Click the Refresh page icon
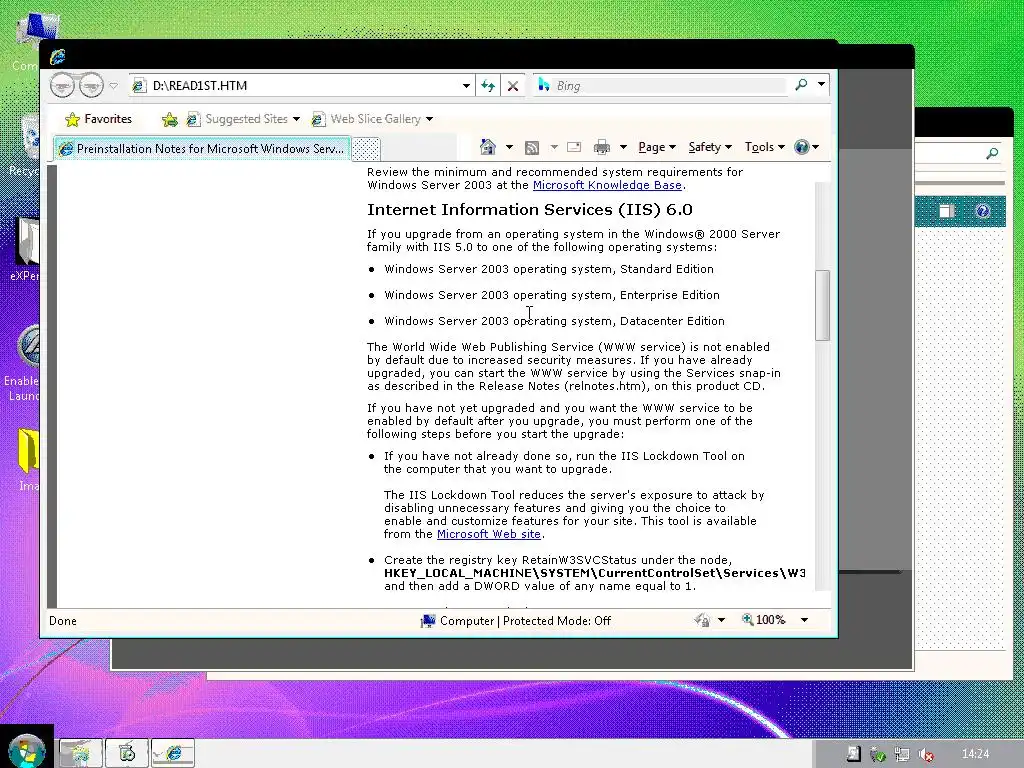Viewport: 1024px width, 768px height. click(488, 86)
